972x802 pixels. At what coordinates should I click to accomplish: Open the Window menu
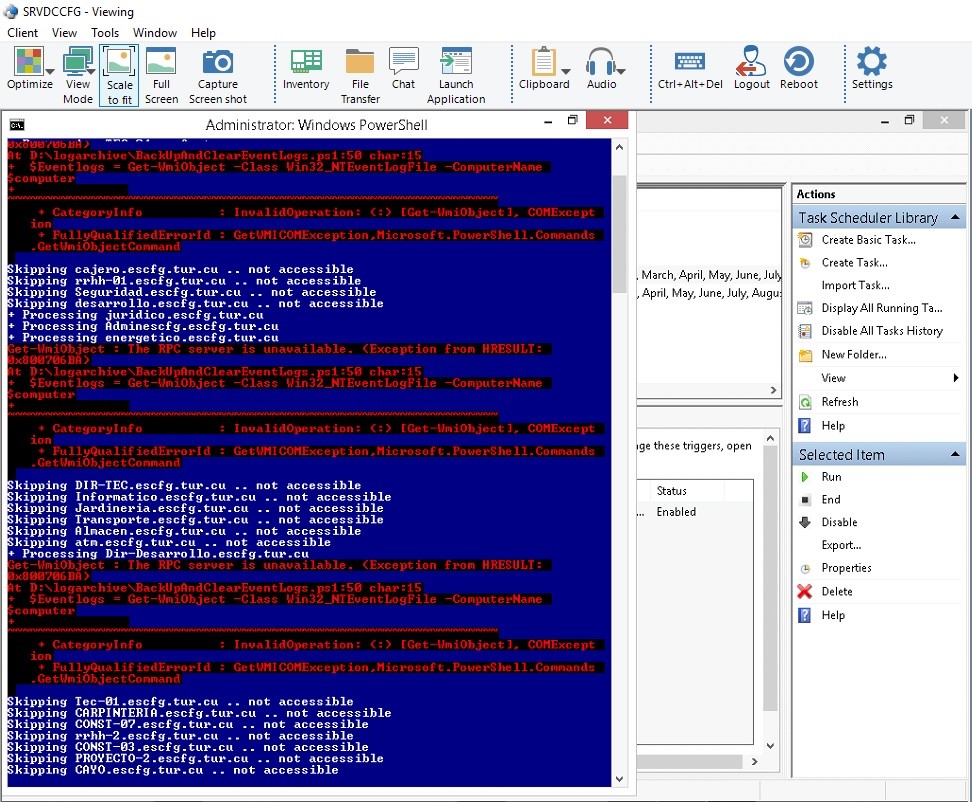tap(154, 33)
